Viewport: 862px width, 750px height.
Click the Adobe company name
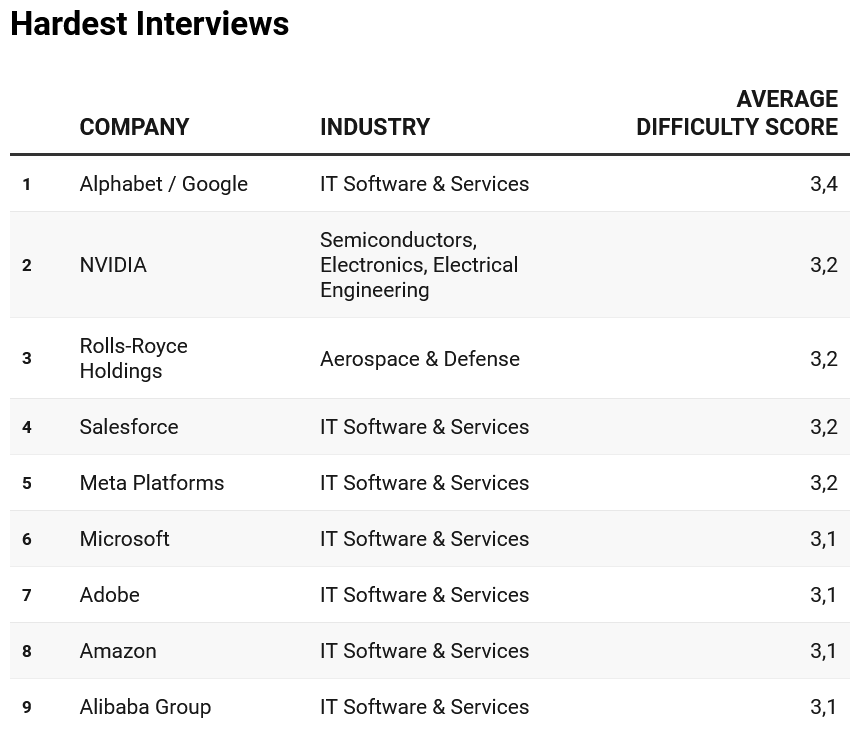coord(109,595)
